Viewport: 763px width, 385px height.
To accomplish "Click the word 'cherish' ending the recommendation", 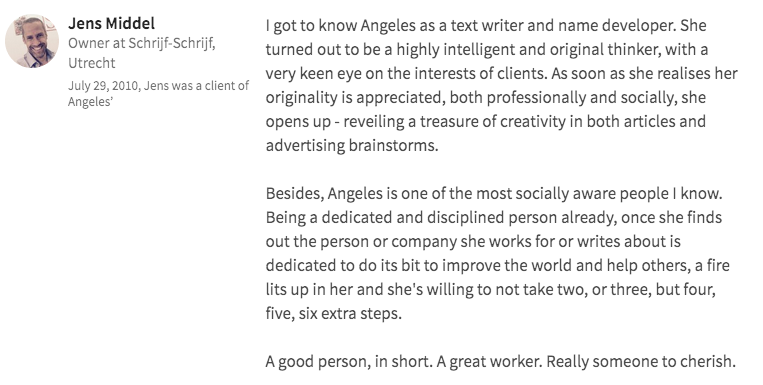I will coord(709,362).
